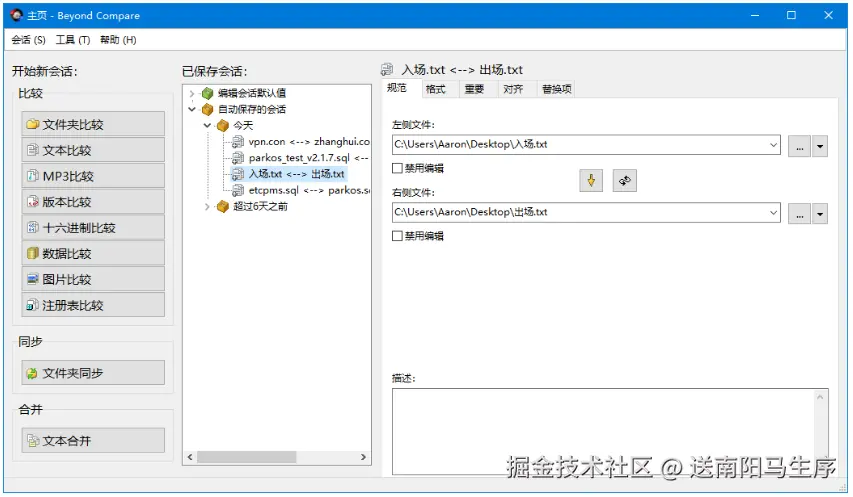853x497 pixels.
Task: Maximize the Beyond Compare window
Action: pyautogui.click(x=792, y=15)
